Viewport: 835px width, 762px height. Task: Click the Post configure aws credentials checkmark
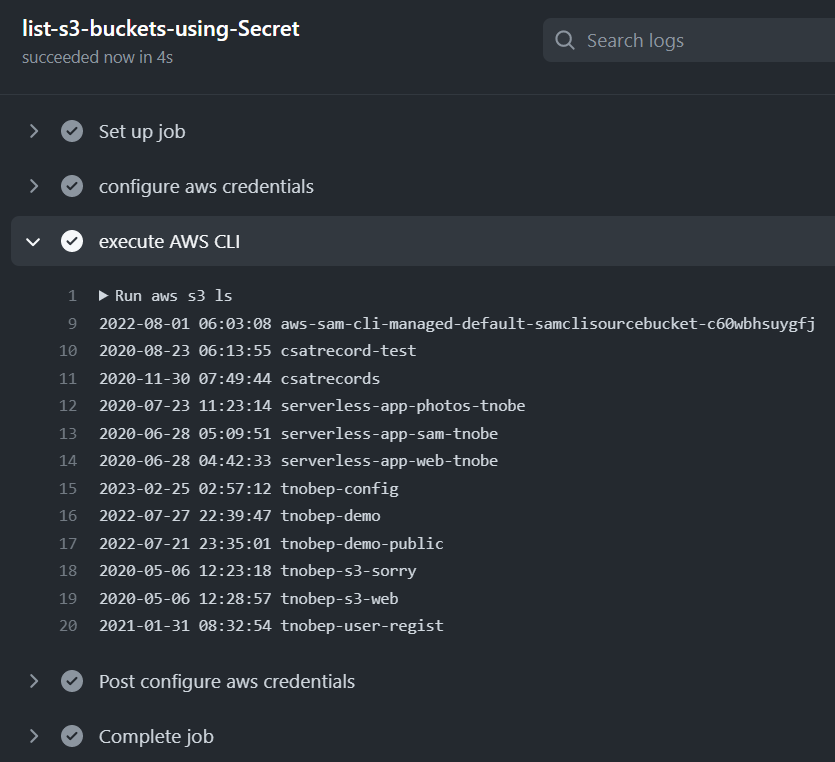pyautogui.click(x=72, y=681)
